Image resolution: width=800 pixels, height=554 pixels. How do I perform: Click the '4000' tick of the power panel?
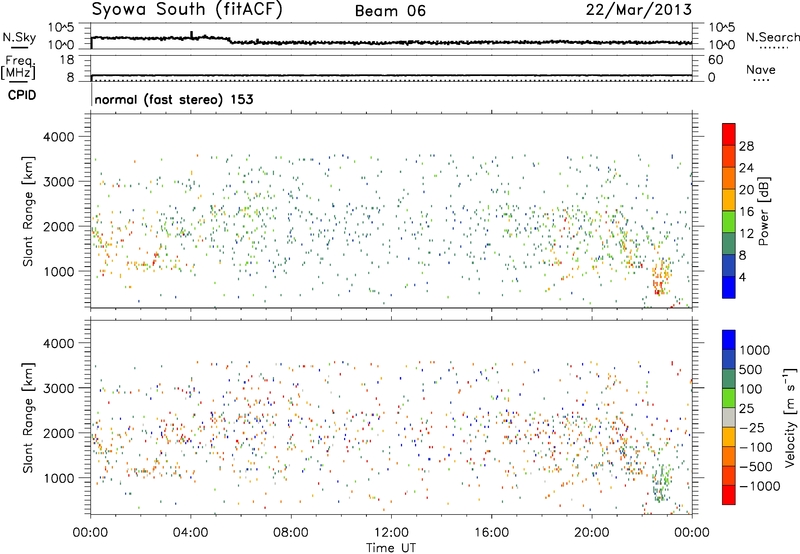coord(58,137)
